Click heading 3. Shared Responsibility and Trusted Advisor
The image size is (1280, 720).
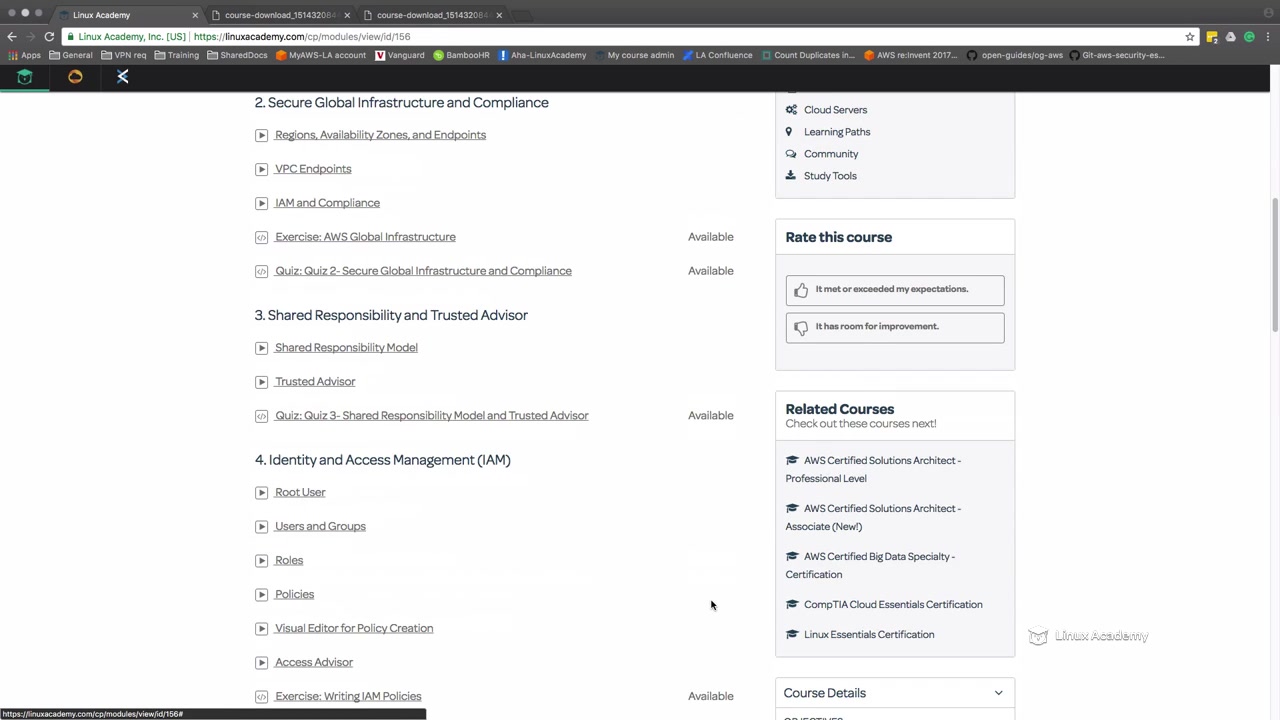(x=391, y=315)
